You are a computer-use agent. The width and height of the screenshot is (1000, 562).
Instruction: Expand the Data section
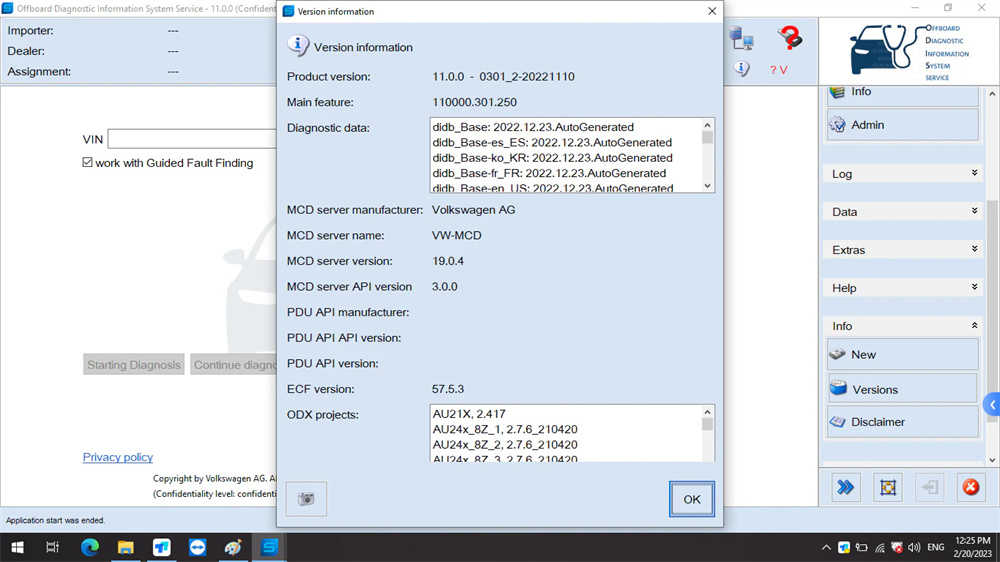(902, 212)
